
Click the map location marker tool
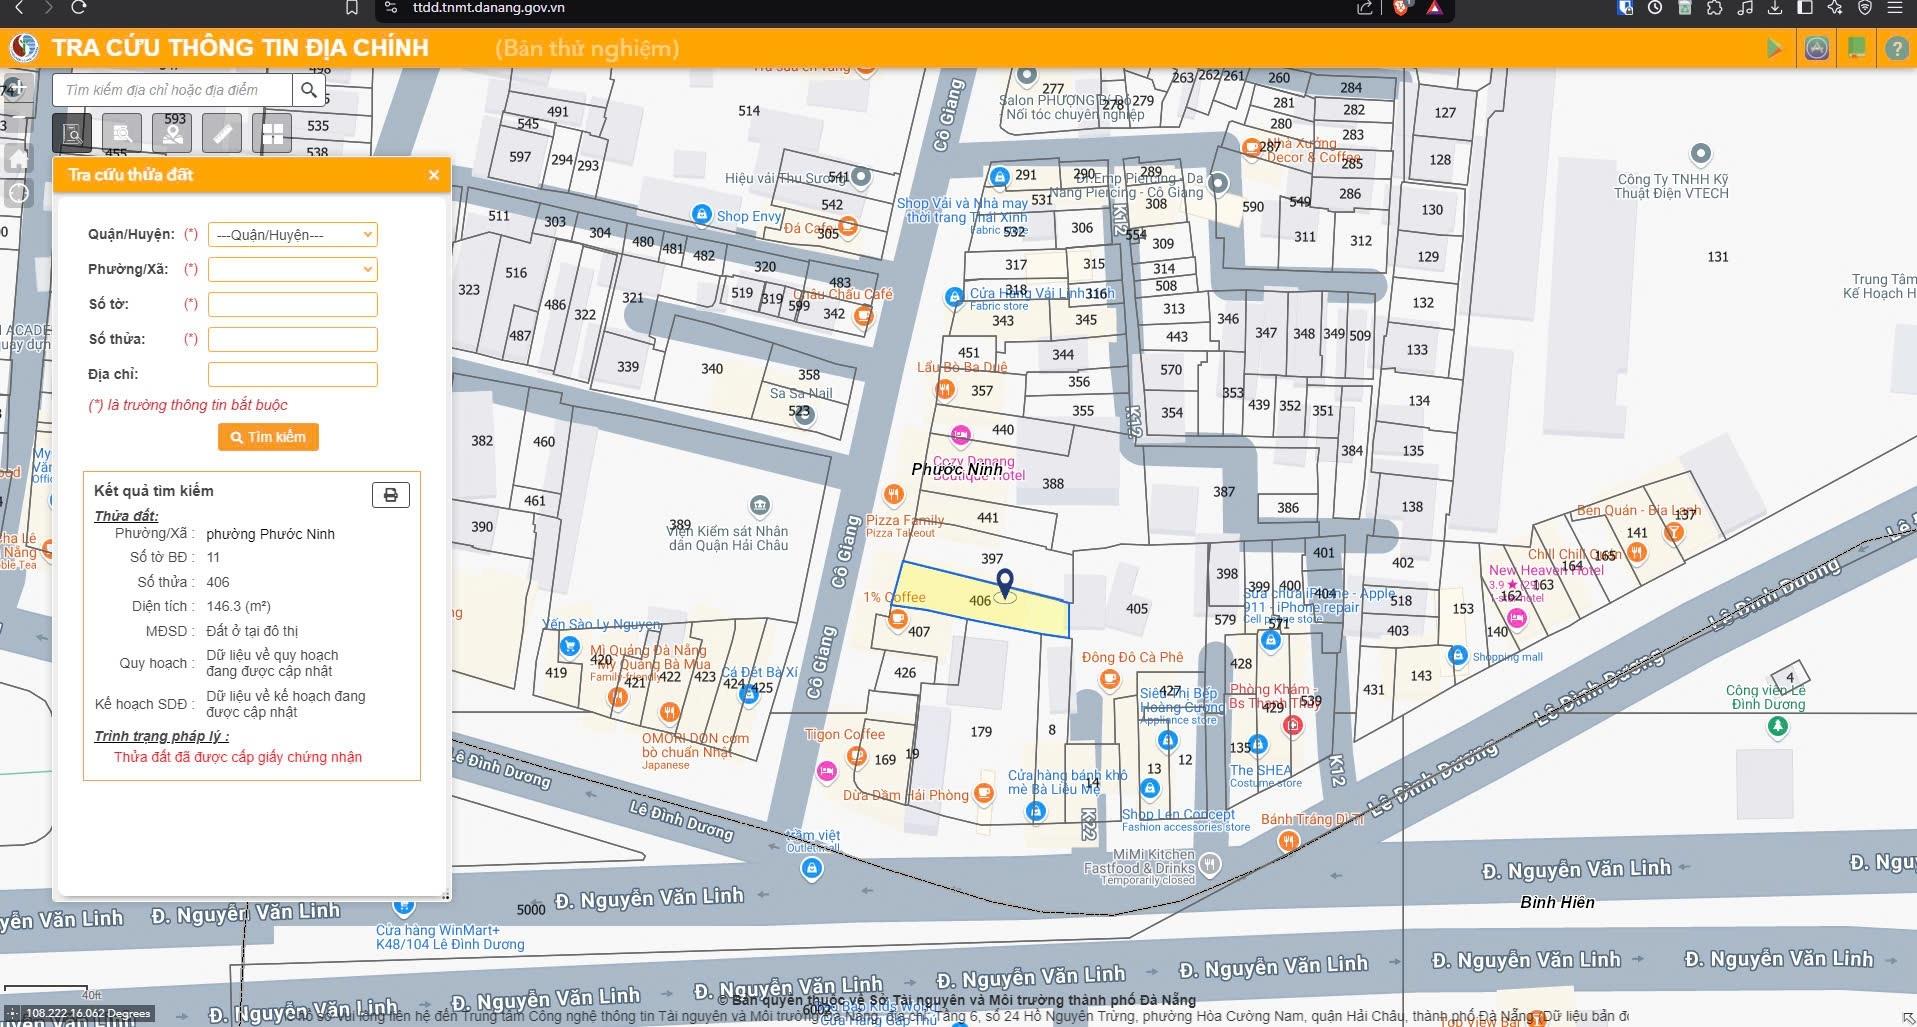(172, 133)
